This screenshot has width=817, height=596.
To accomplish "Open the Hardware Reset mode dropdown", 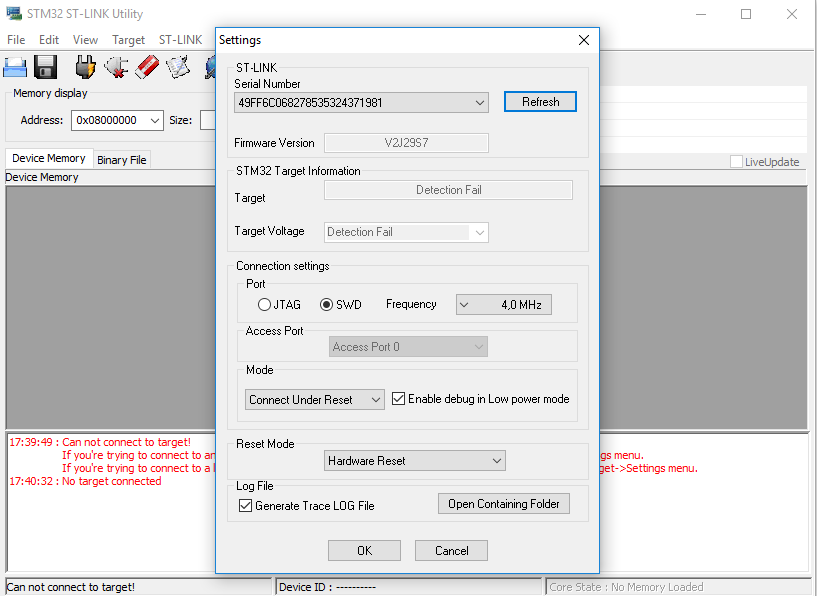I will (x=415, y=461).
